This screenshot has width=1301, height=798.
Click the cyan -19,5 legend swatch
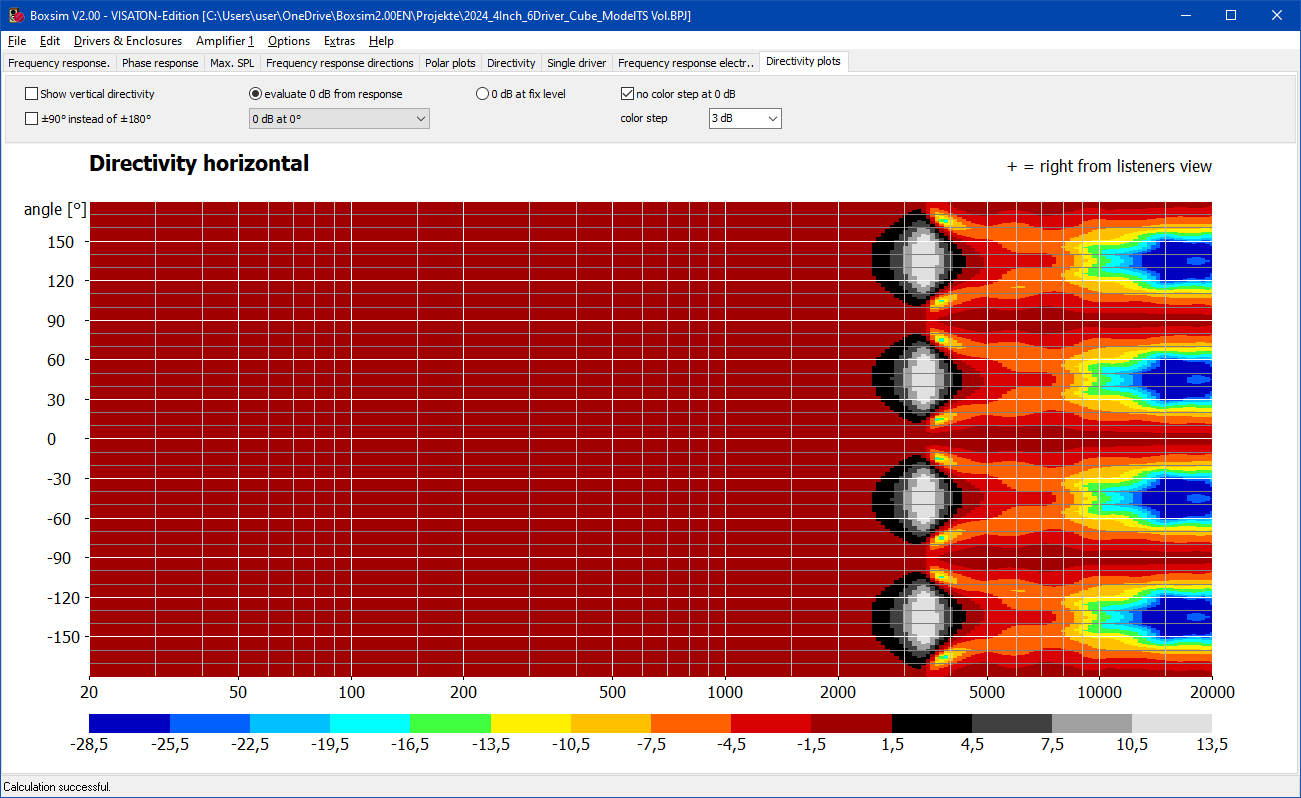tap(370, 723)
